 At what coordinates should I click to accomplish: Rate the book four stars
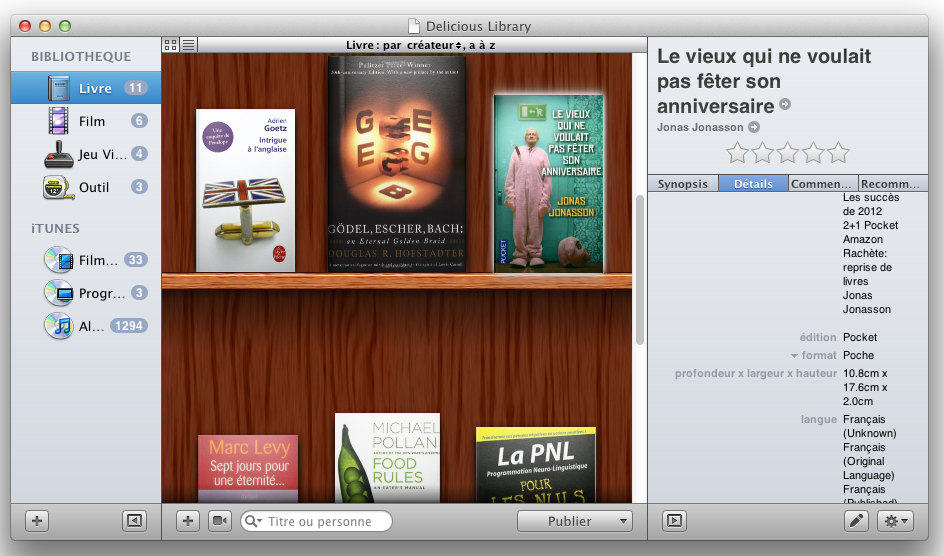point(813,153)
